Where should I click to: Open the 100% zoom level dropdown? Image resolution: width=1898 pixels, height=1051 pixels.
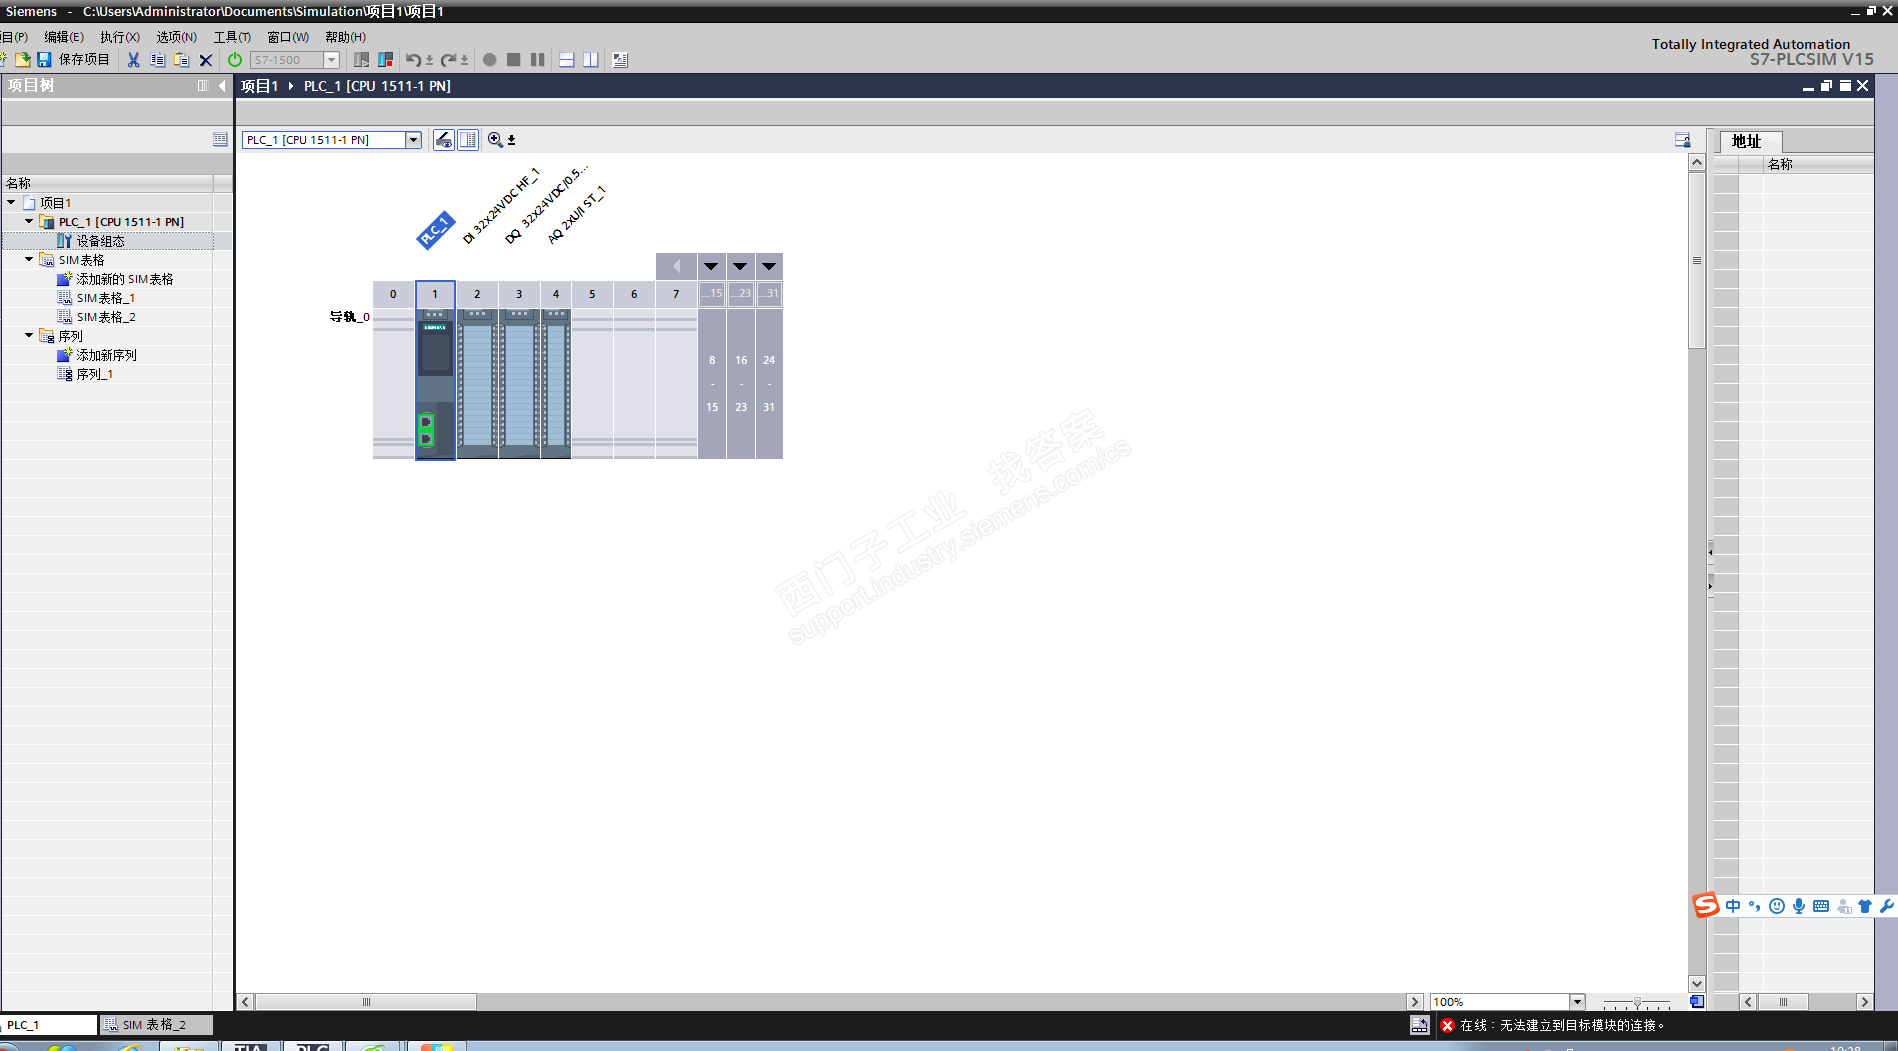pyautogui.click(x=1577, y=1002)
